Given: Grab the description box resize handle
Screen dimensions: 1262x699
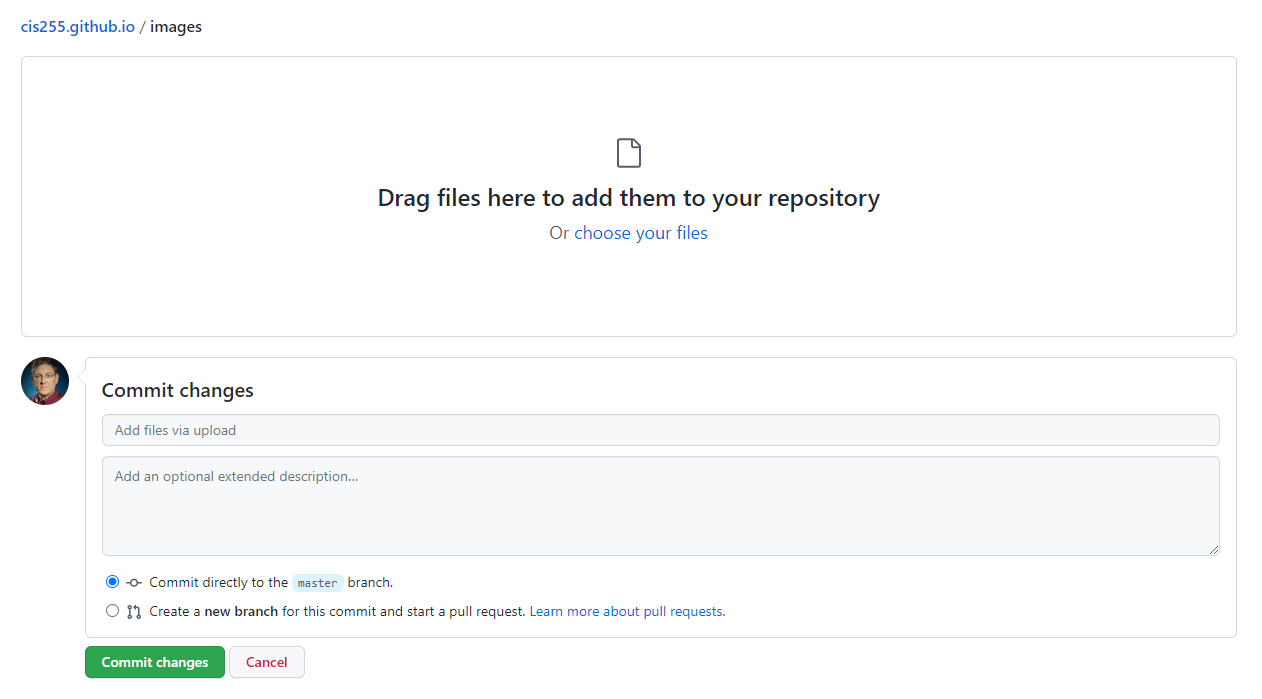Looking at the screenshot, I should coord(1214,549).
